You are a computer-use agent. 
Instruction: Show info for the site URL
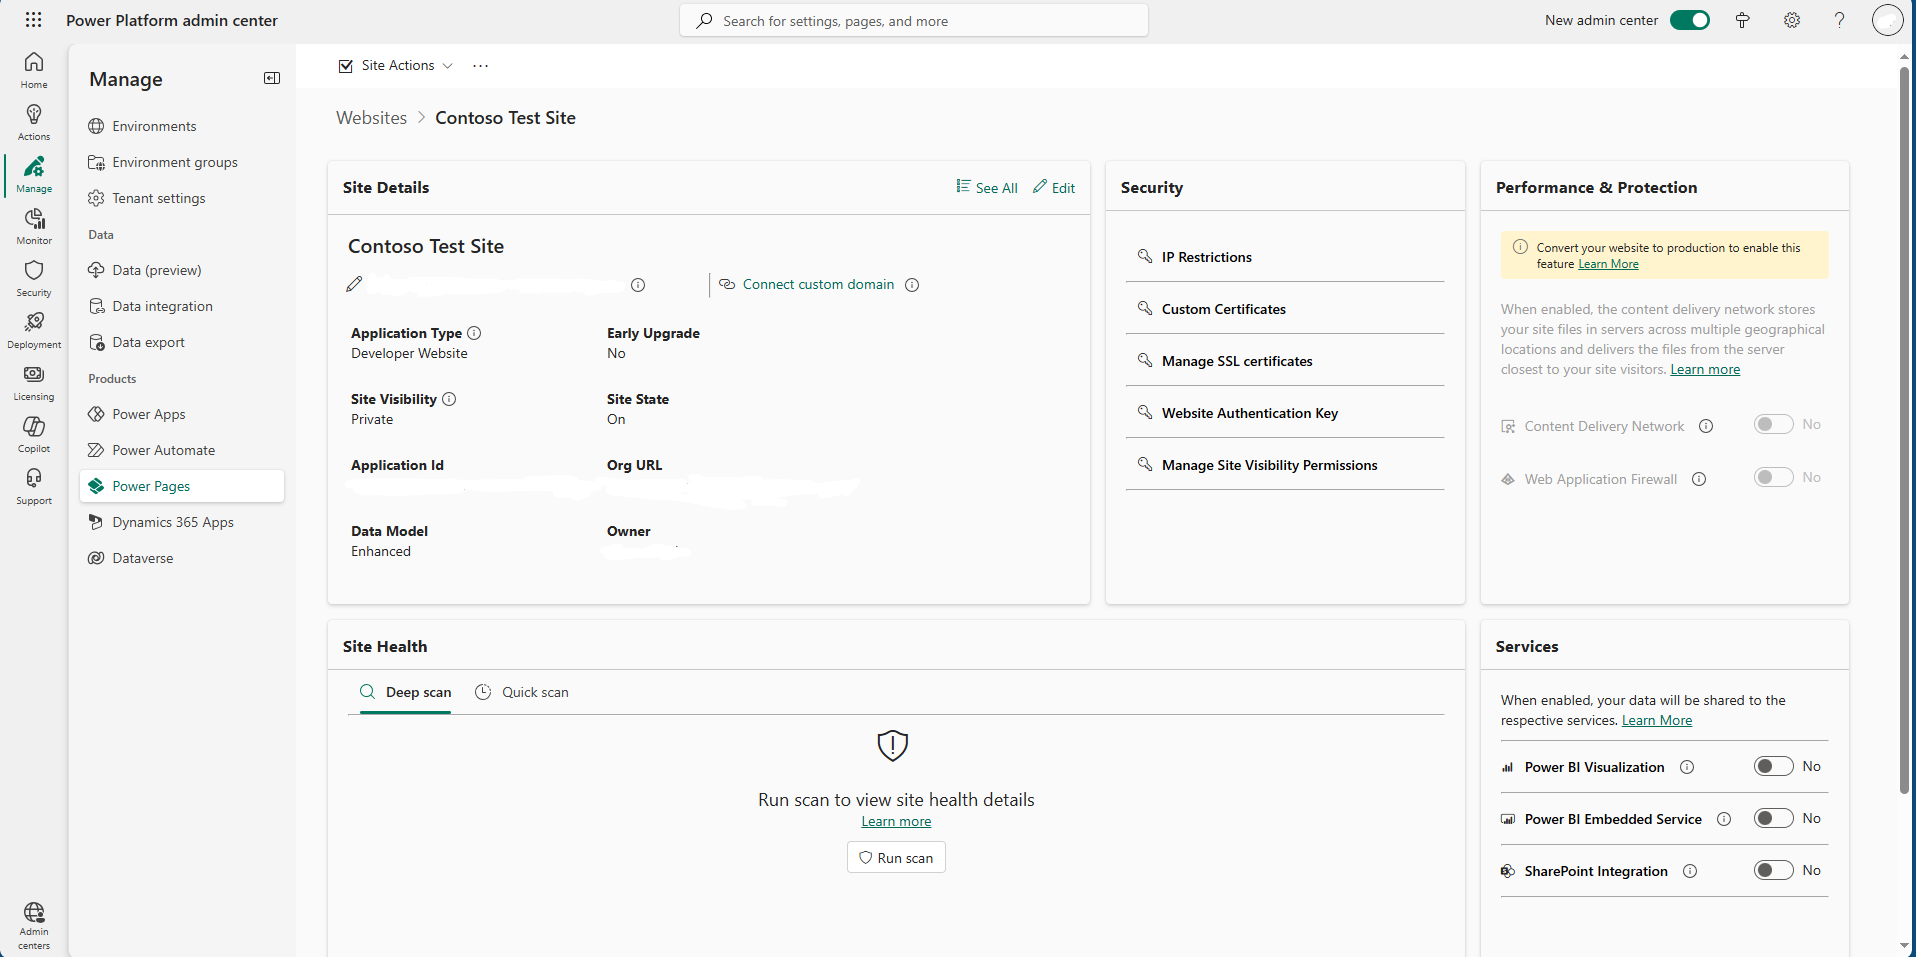pyautogui.click(x=638, y=285)
